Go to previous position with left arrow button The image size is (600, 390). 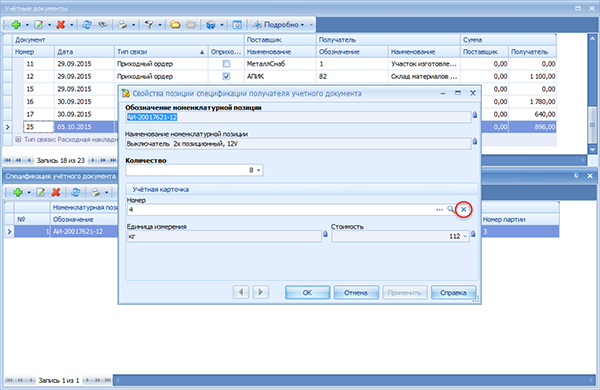pyautogui.click(x=241, y=292)
